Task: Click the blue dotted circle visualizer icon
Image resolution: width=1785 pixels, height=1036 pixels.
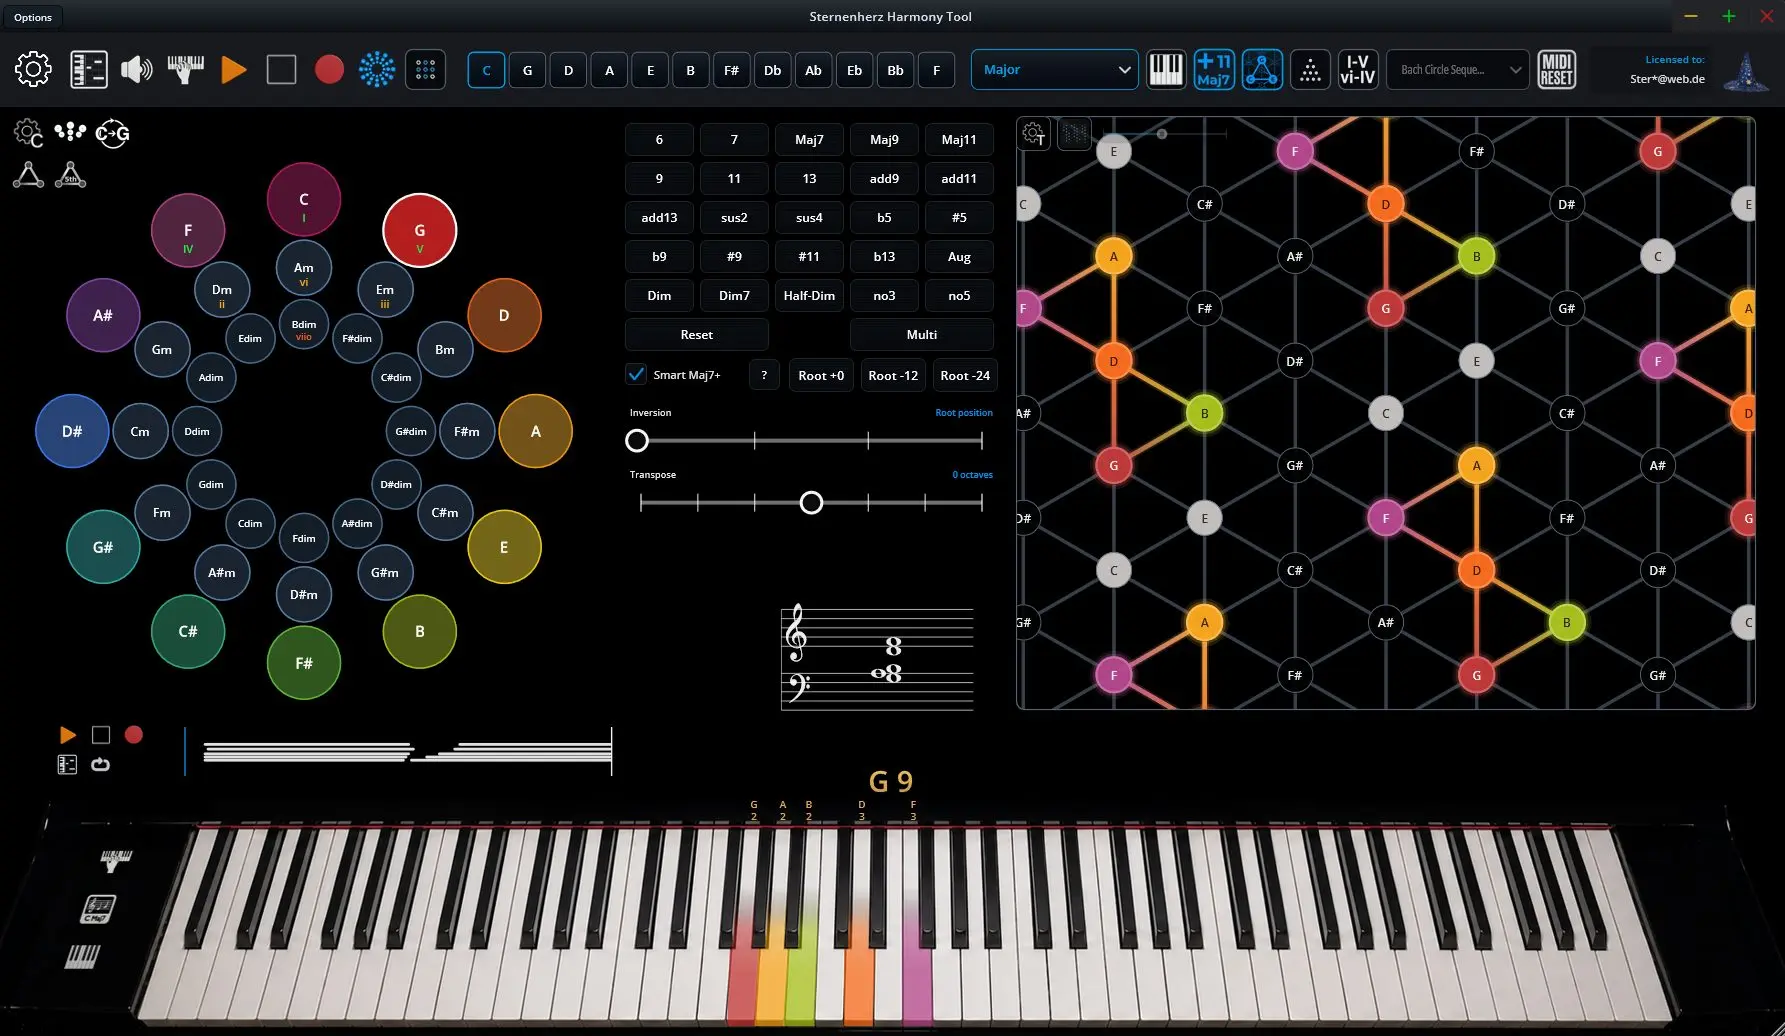Action: (x=377, y=69)
